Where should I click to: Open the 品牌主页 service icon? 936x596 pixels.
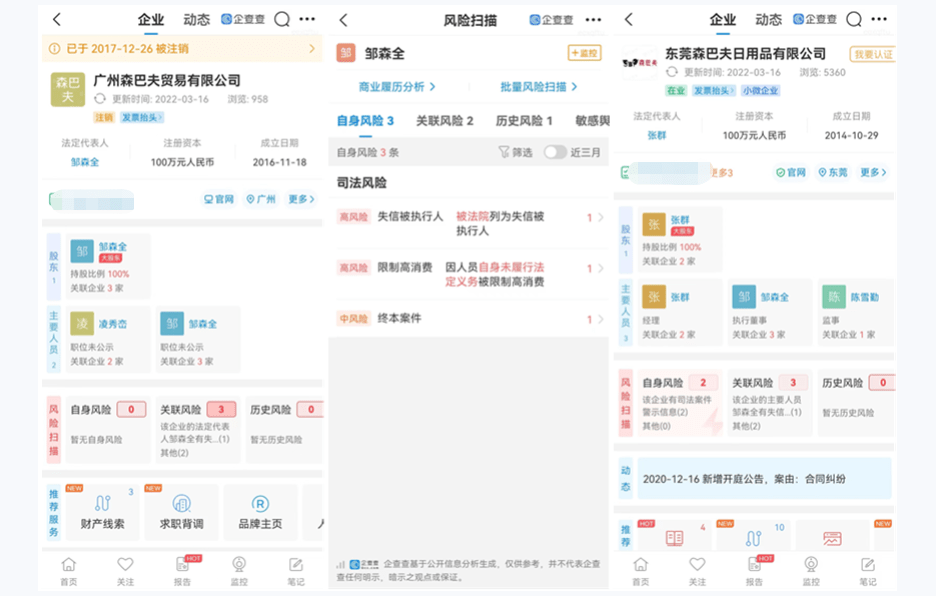click(260, 512)
